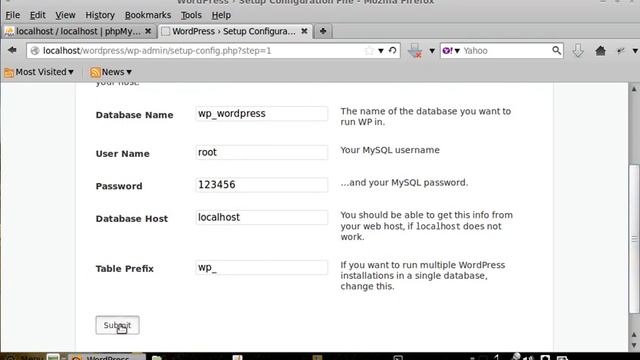640x360 pixels.
Task: Open the Most Visited bookmarks folder
Action: 39,72
